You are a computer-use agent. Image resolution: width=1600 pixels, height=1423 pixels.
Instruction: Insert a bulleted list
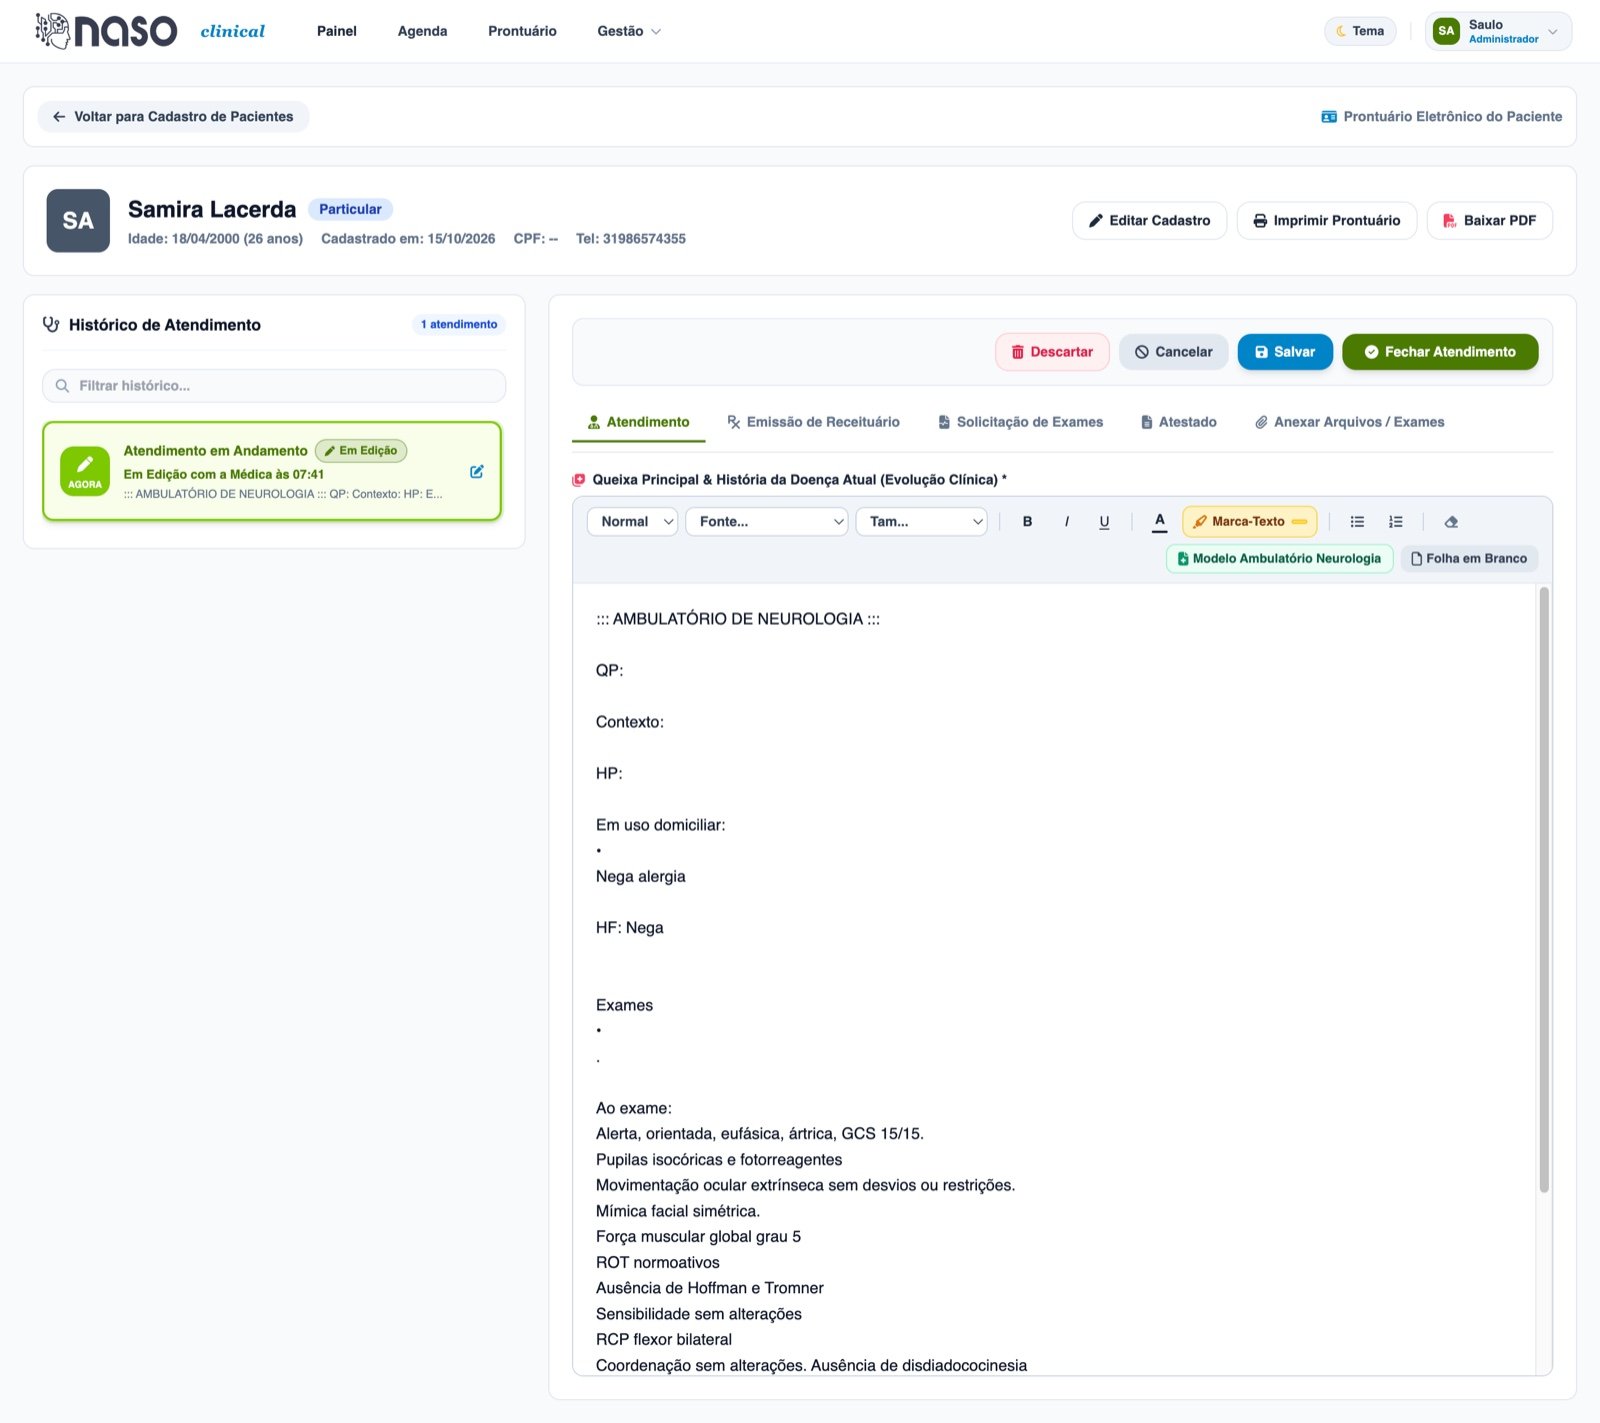pyautogui.click(x=1357, y=522)
